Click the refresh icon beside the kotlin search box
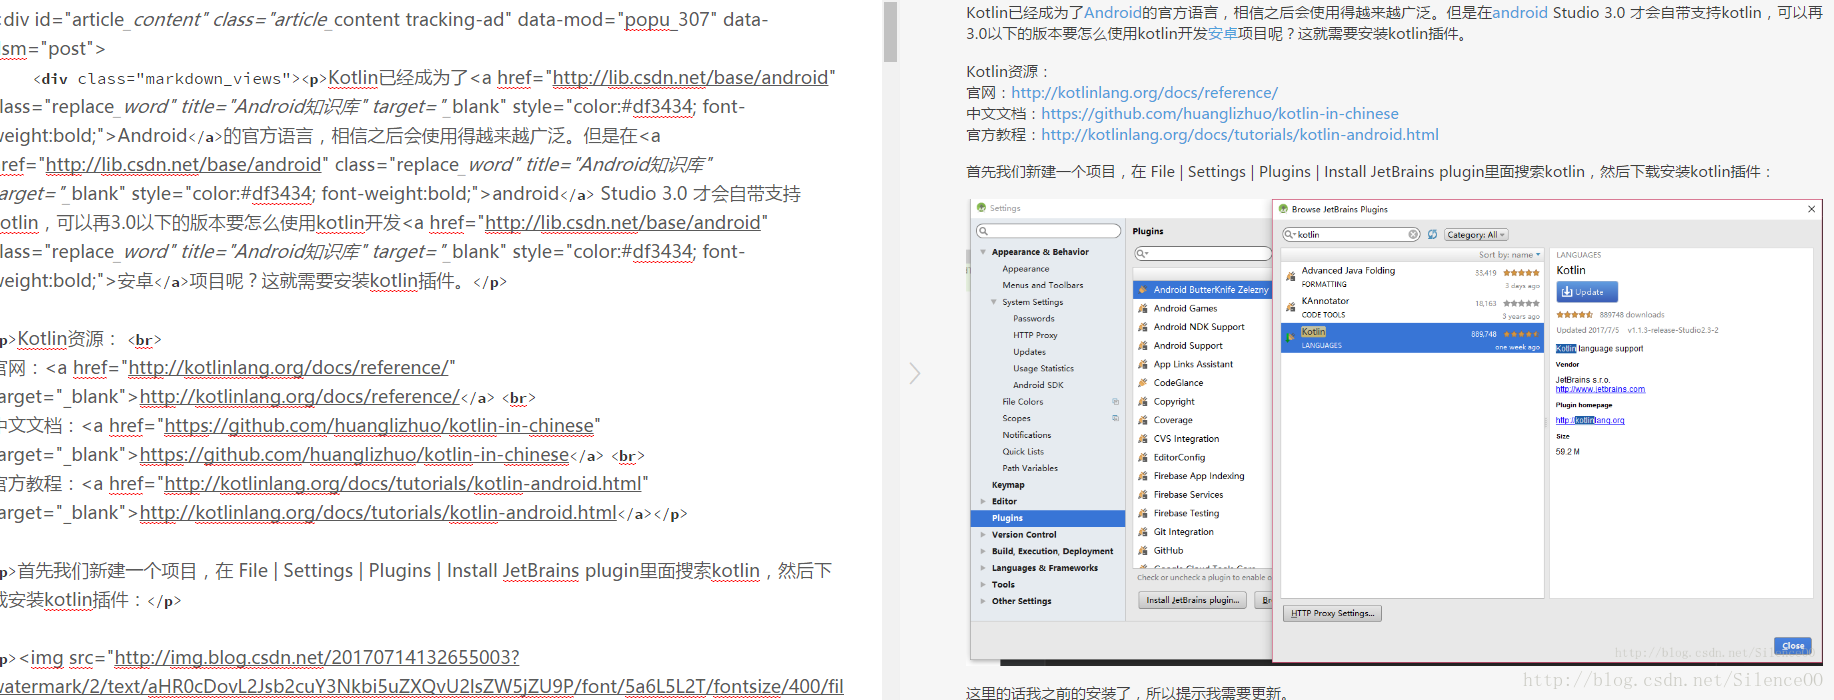Screen dimensions: 1834x700 [1432, 235]
